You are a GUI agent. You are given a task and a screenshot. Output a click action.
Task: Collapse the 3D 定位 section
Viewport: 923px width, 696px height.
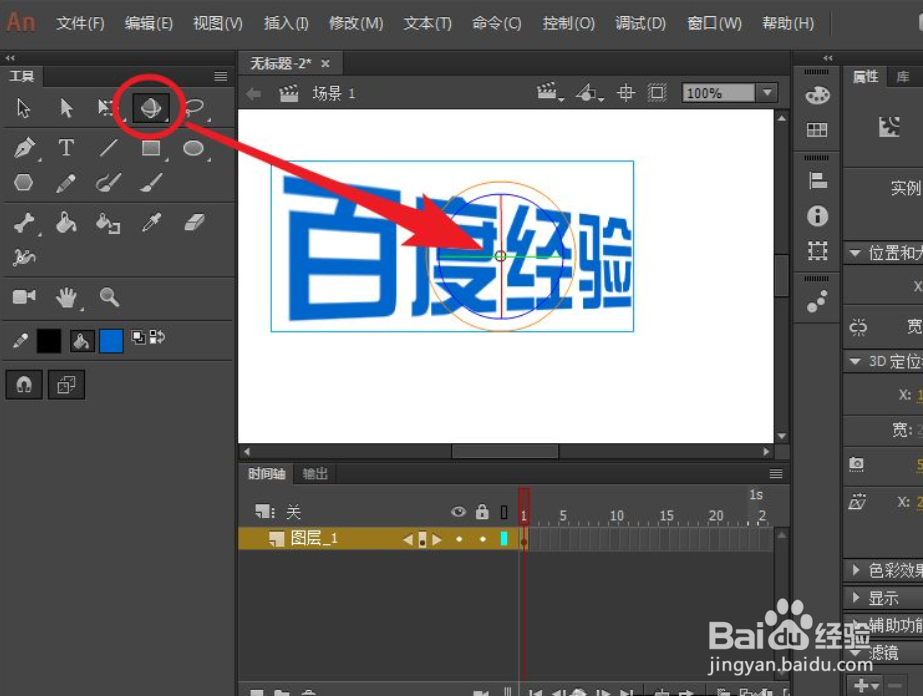pos(855,362)
